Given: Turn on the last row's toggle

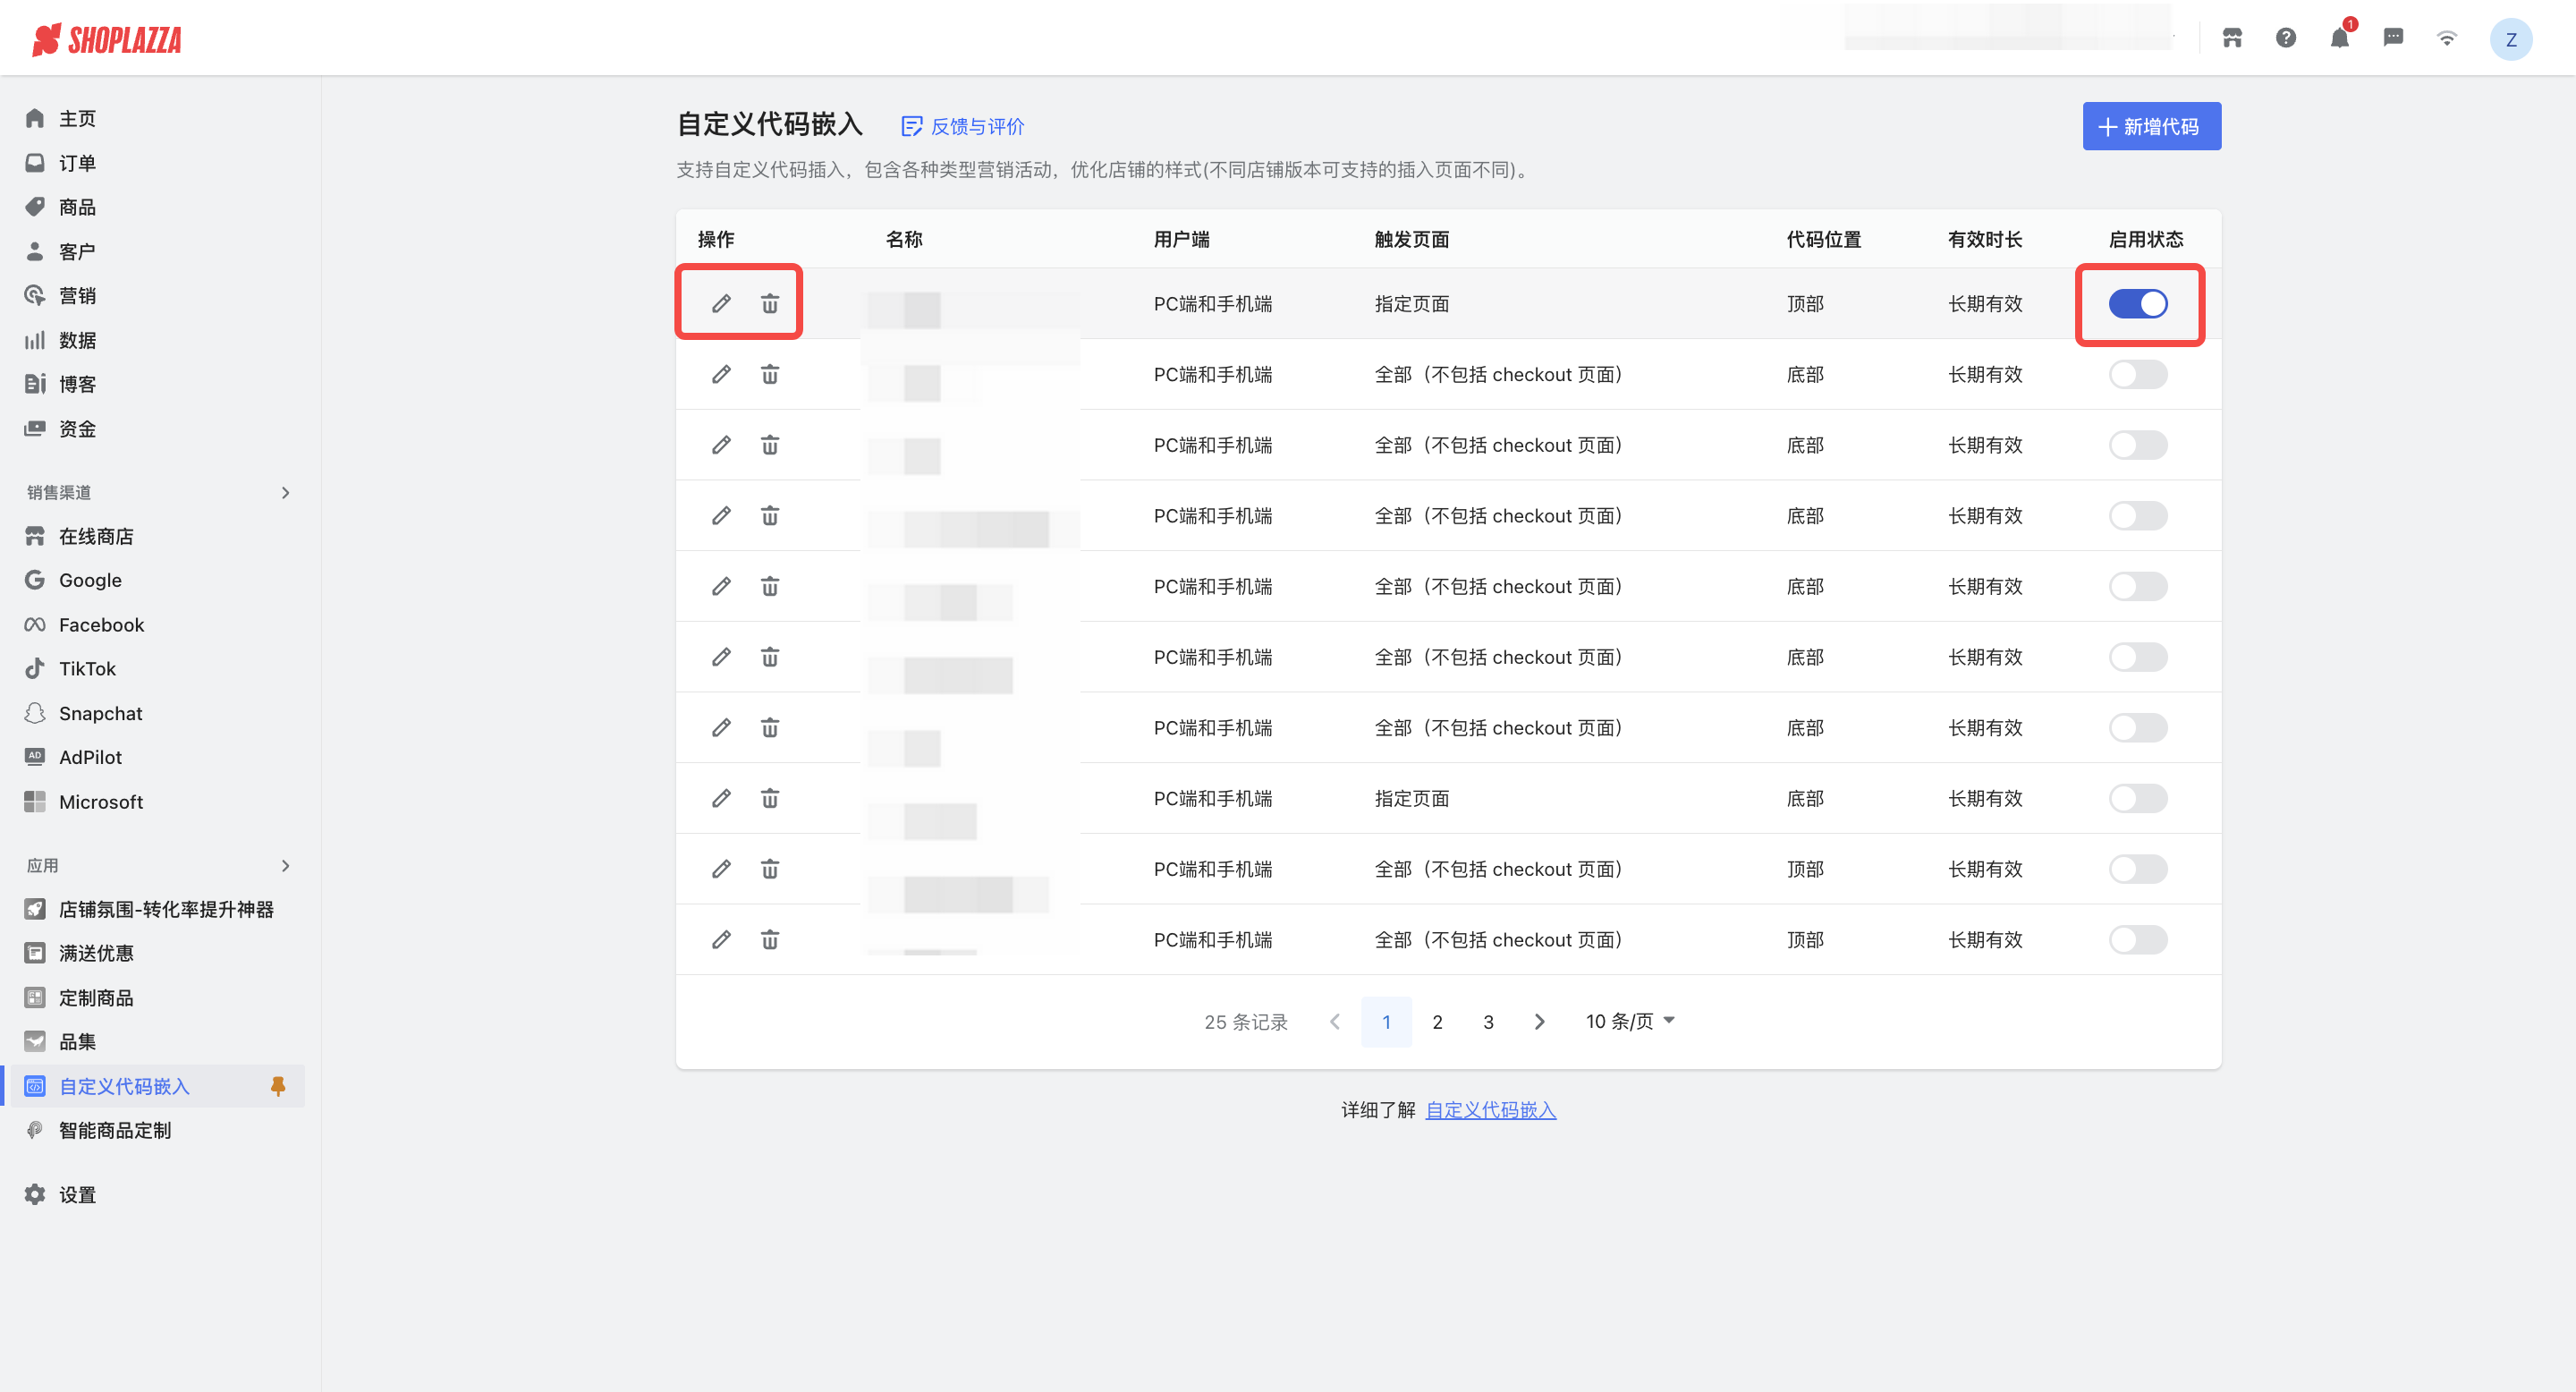Looking at the screenshot, I should (2137, 939).
